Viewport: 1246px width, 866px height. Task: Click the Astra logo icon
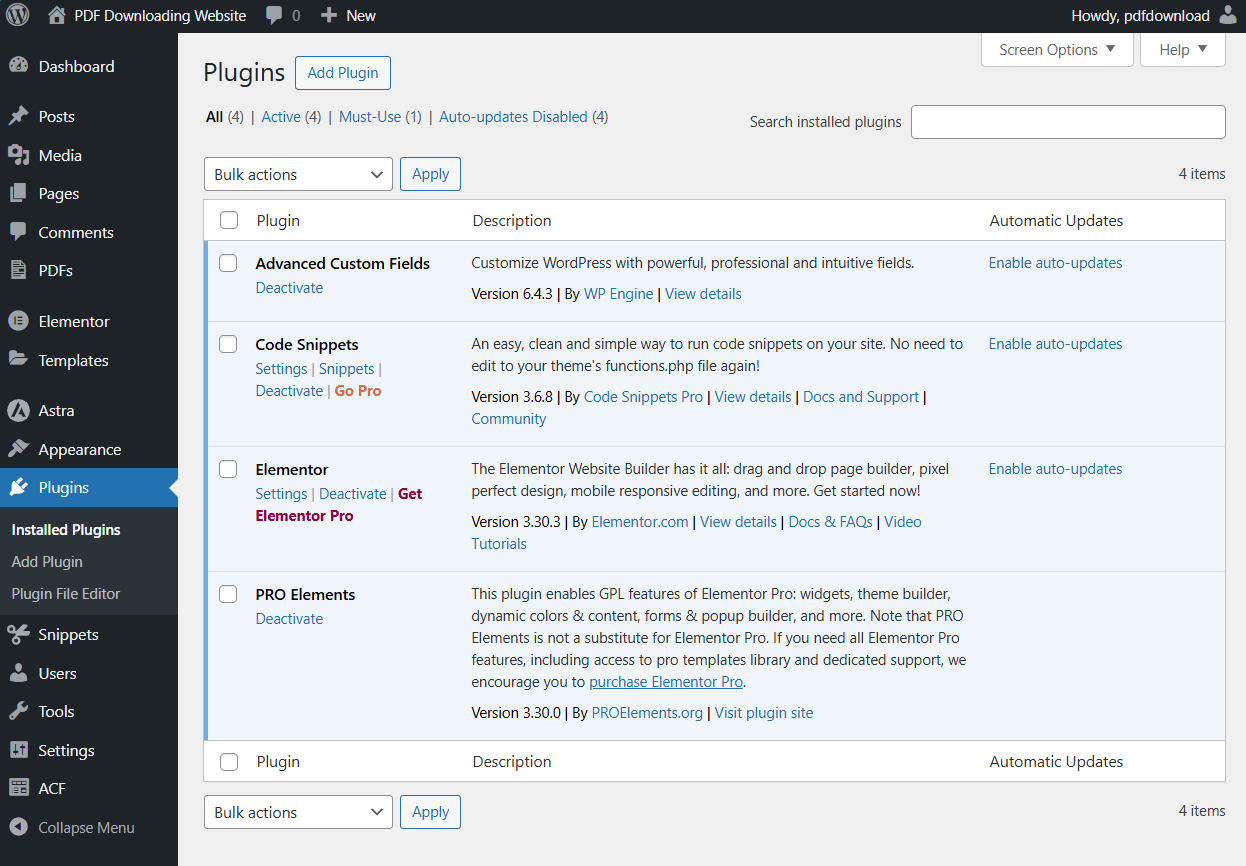18,410
